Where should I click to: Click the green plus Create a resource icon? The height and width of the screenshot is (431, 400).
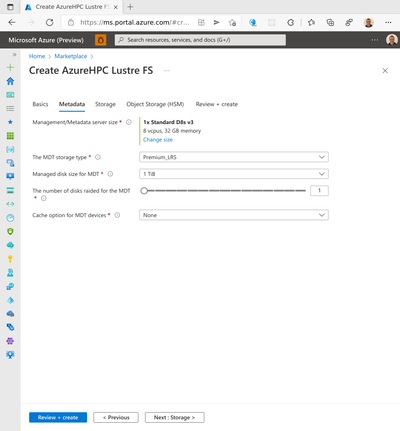click(x=10, y=67)
